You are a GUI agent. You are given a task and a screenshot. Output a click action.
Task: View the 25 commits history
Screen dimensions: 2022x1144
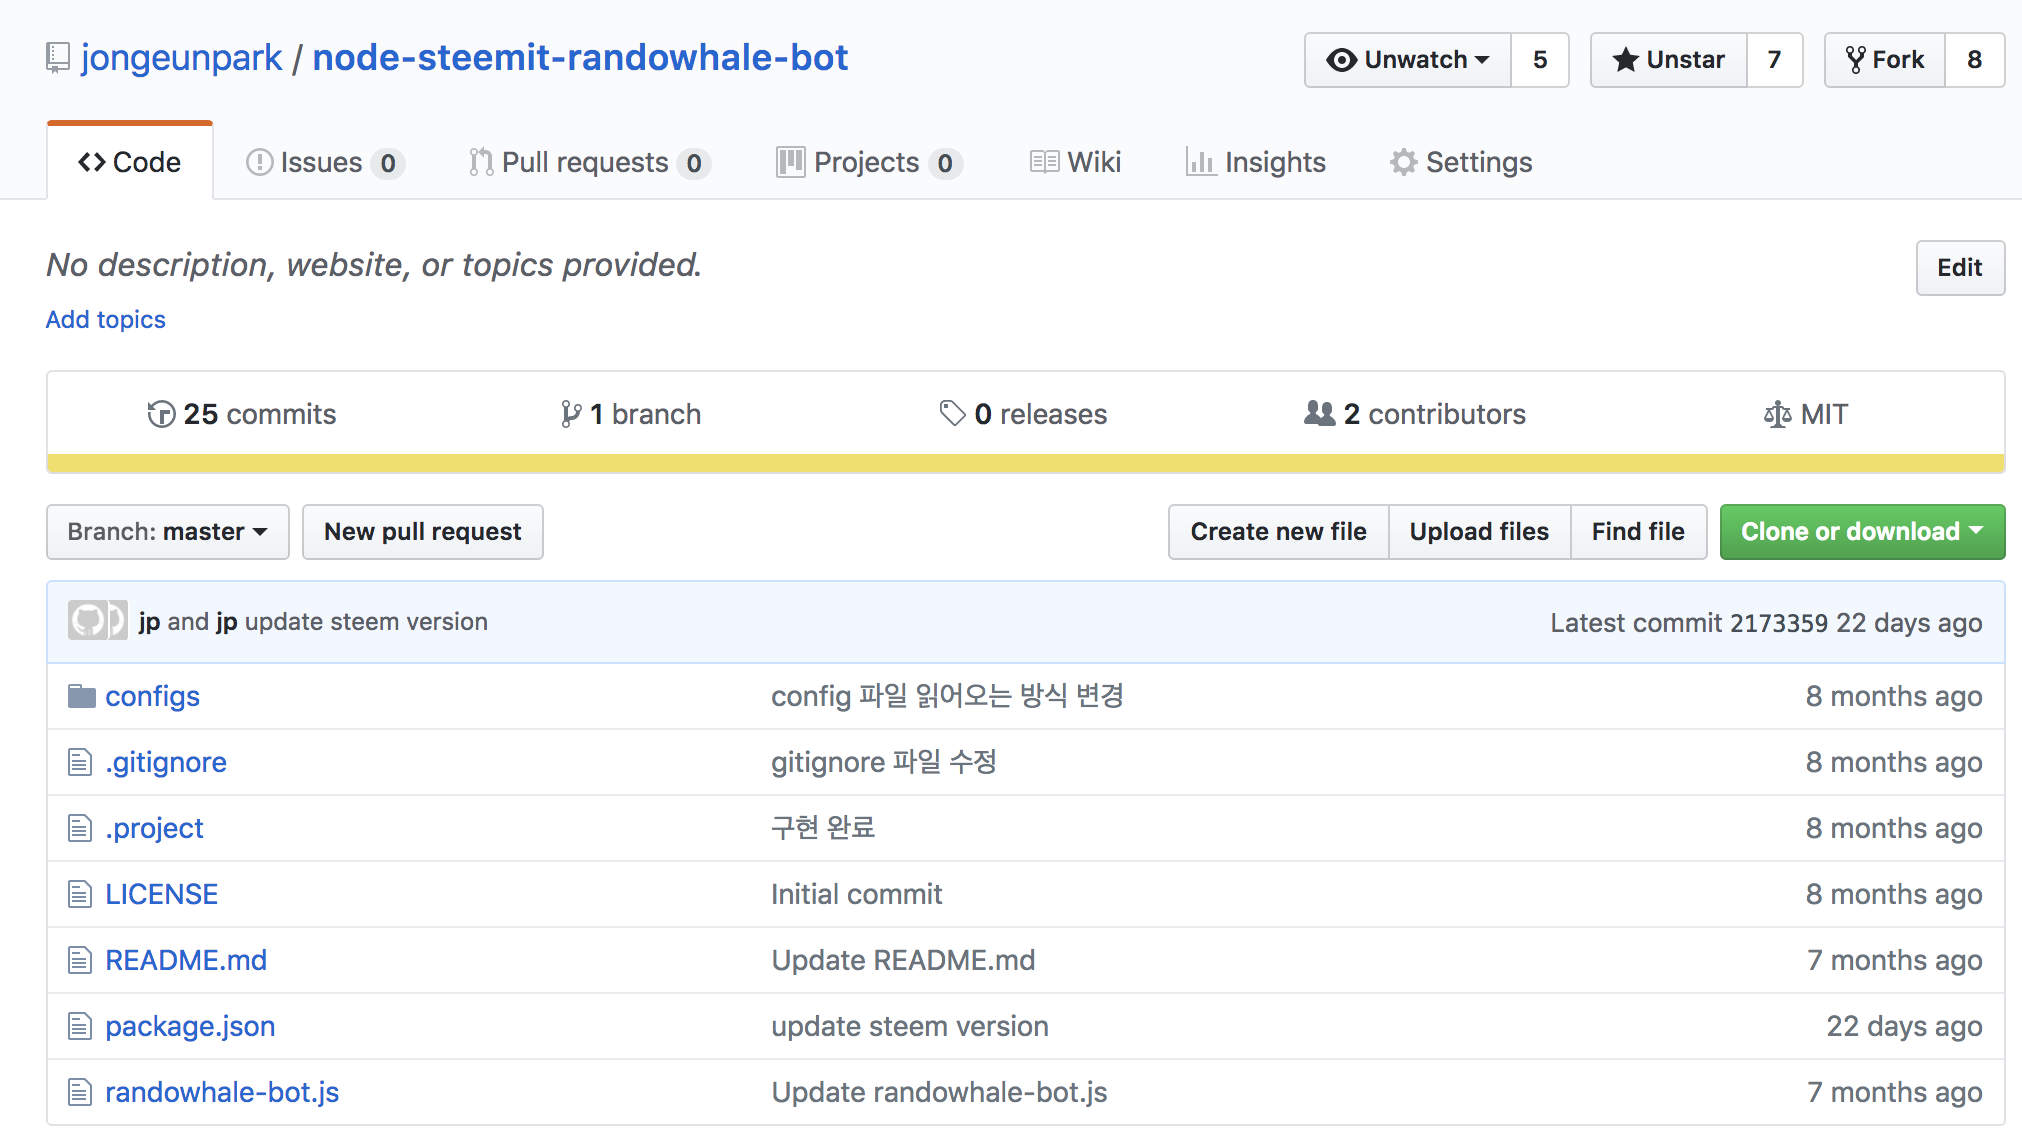(x=241, y=414)
